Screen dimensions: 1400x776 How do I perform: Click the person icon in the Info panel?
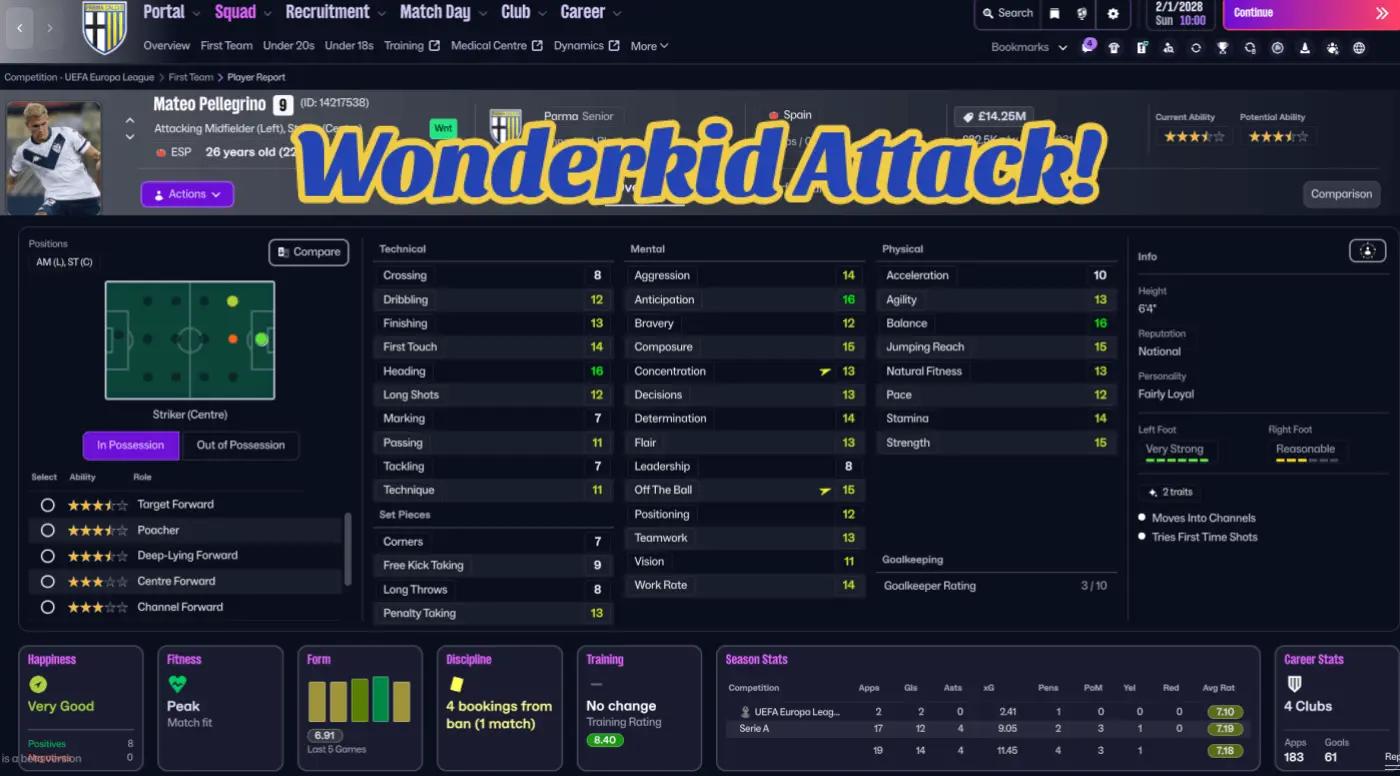click(x=1367, y=251)
